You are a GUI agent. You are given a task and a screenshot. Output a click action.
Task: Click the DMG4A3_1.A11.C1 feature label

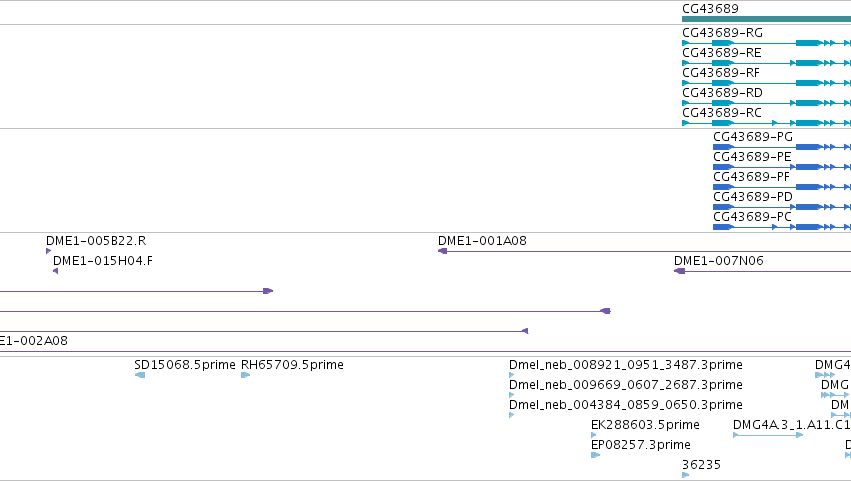coord(791,425)
